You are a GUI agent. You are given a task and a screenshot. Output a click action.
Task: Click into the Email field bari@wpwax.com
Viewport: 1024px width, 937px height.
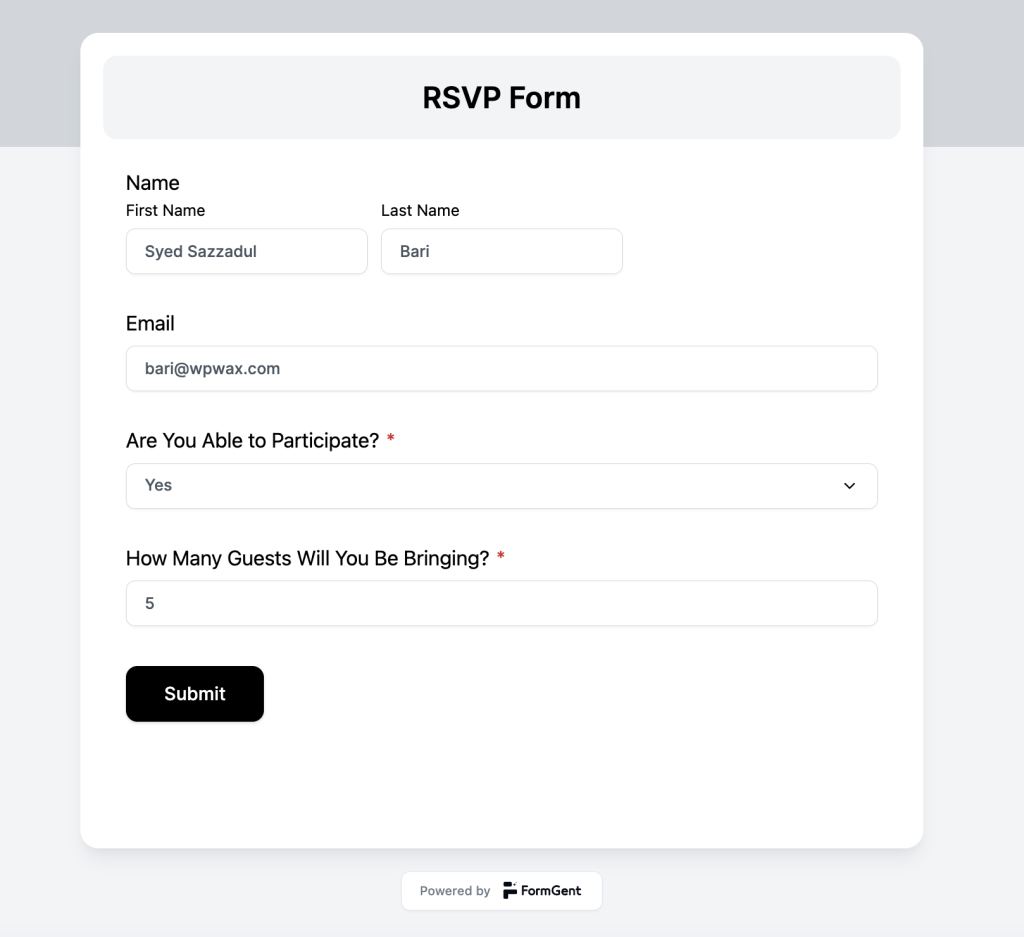pos(502,369)
